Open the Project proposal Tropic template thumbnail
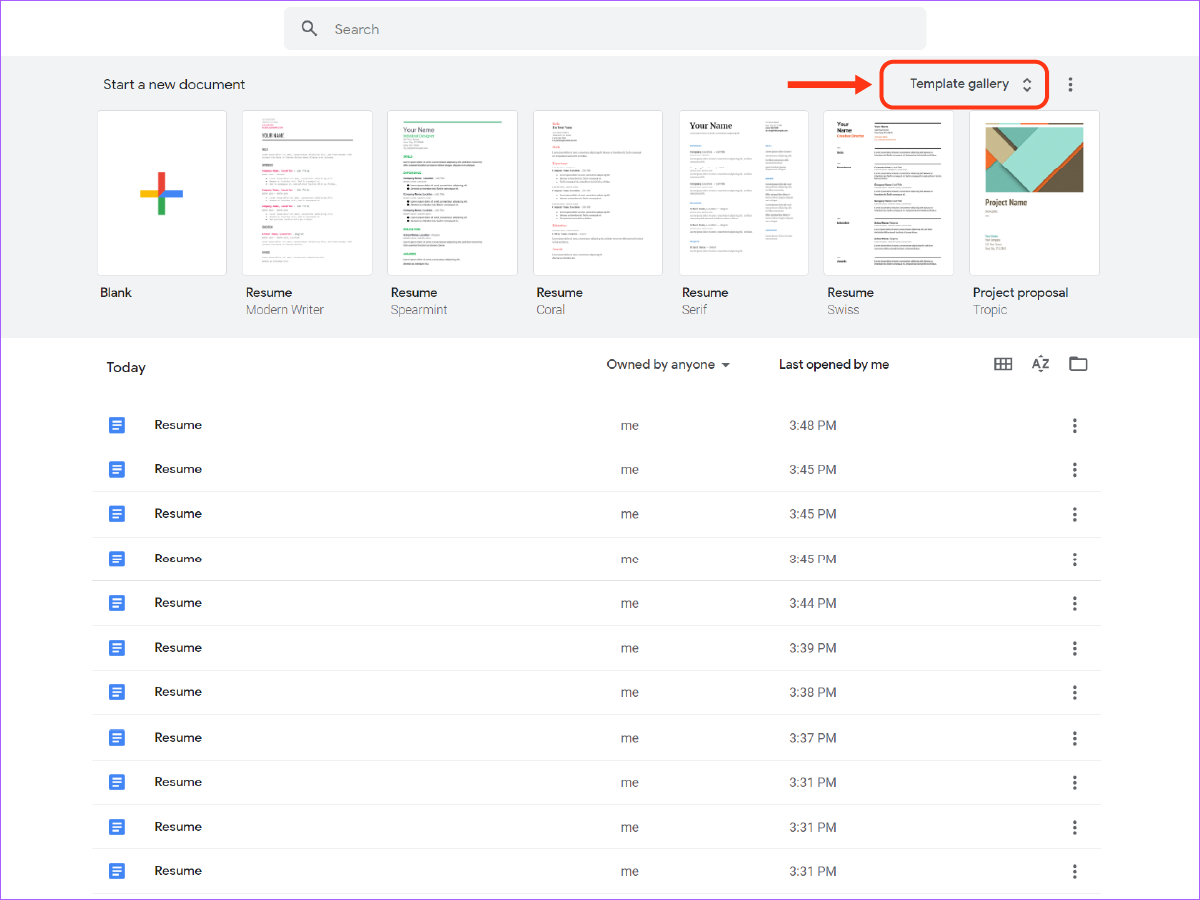Viewport: 1200px width, 900px height. (1034, 193)
